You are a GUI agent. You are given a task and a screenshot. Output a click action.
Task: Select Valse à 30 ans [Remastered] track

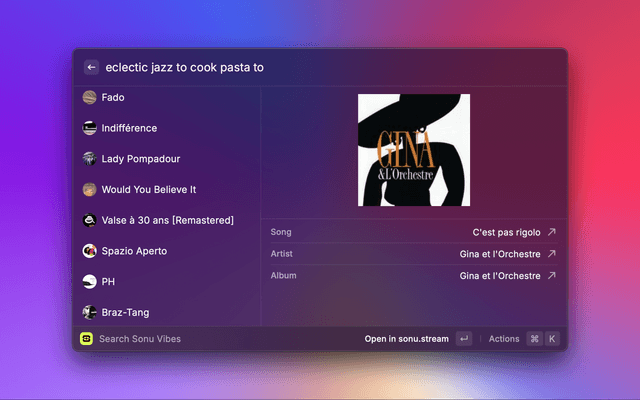click(167, 220)
